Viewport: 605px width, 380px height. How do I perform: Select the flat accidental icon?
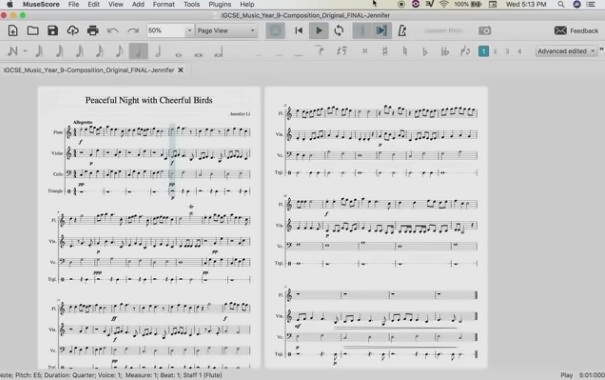(x=425, y=51)
